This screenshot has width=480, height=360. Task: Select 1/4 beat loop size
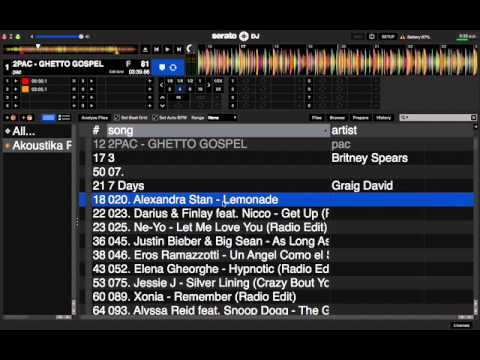click(180, 81)
